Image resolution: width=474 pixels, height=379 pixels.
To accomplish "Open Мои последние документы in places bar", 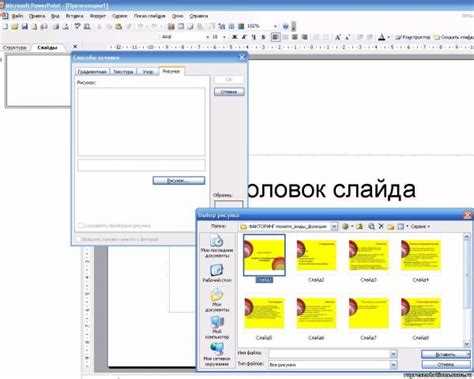I will point(217,246).
